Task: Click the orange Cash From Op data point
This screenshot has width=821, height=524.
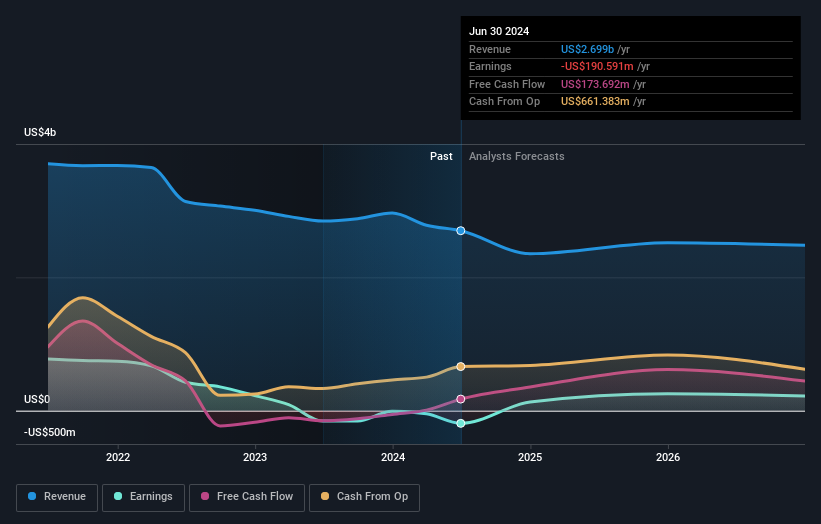Action: coord(460,366)
